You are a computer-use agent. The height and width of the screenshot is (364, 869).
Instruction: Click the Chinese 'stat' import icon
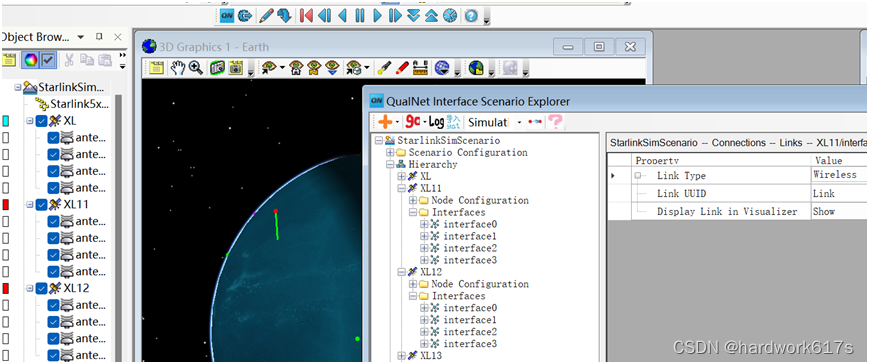(453, 121)
